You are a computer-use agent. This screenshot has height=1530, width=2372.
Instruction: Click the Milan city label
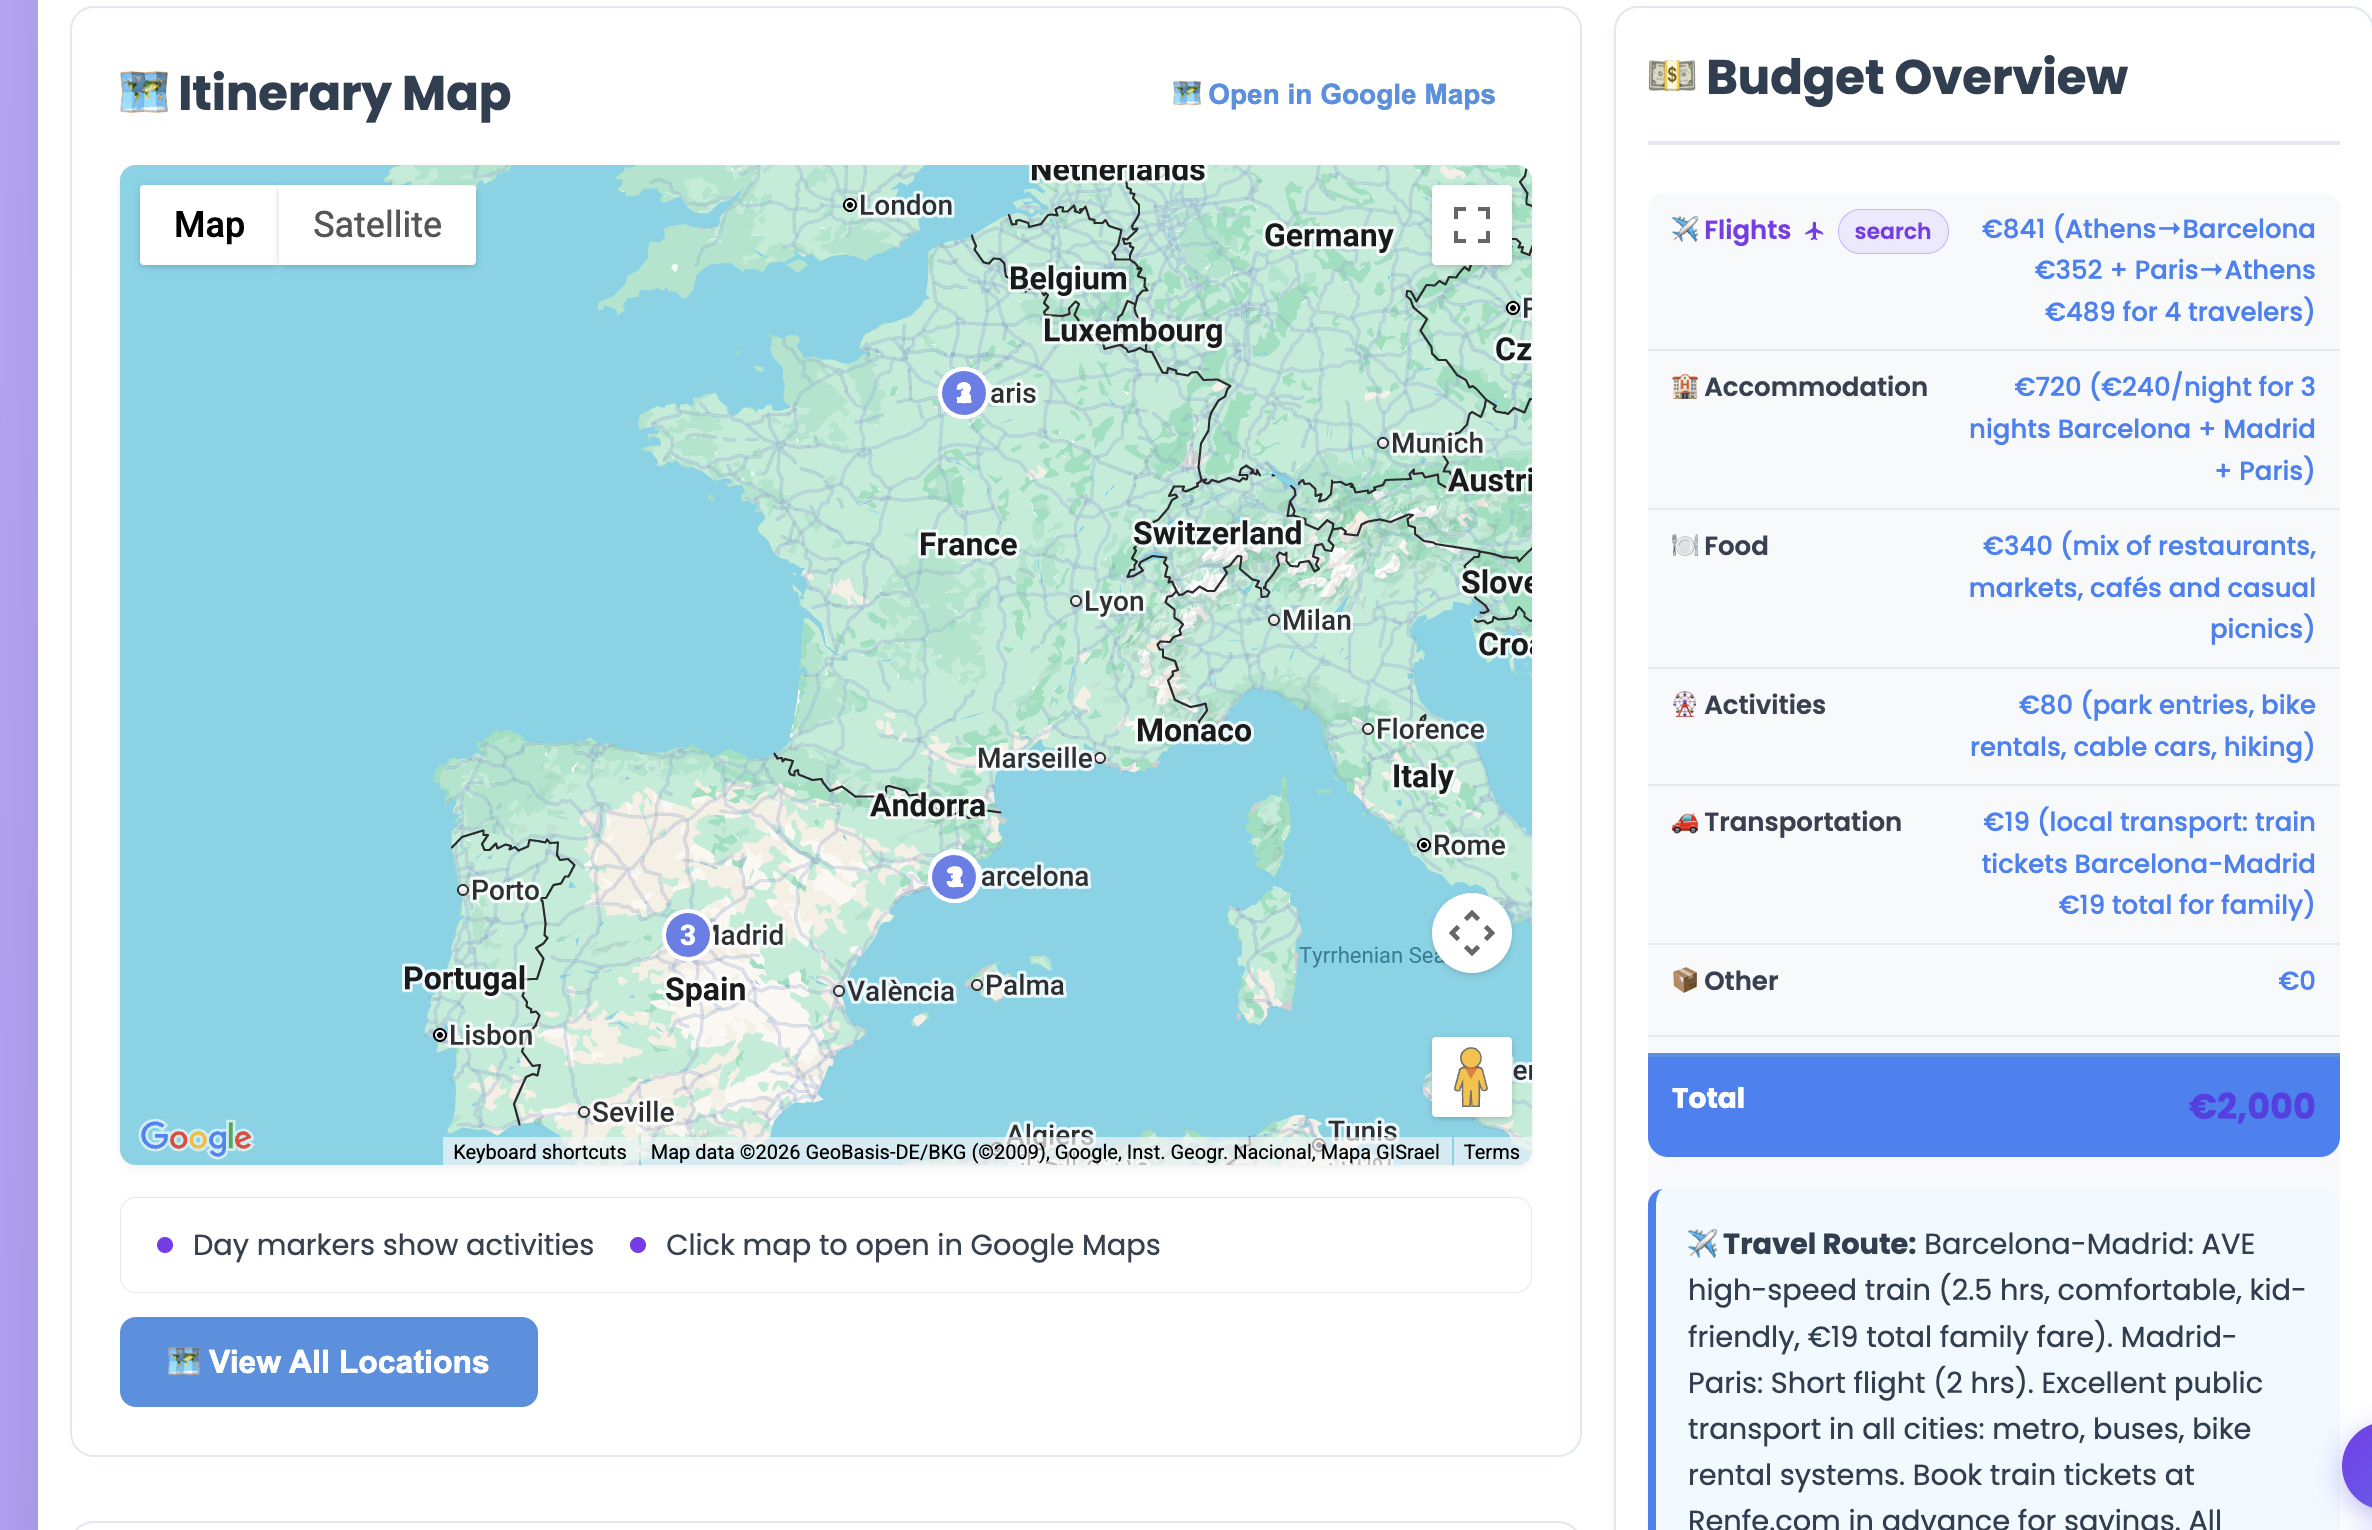[1316, 621]
